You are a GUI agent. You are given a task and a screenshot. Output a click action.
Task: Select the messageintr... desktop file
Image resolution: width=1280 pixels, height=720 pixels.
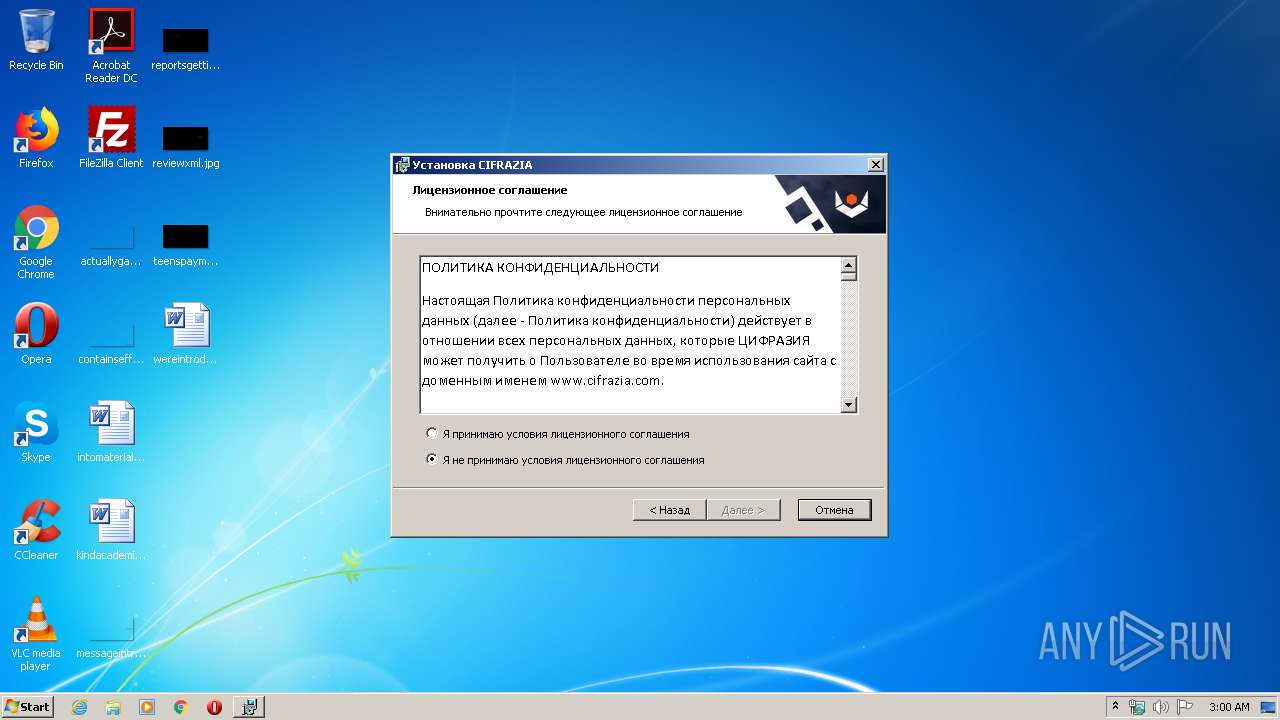click(111, 638)
